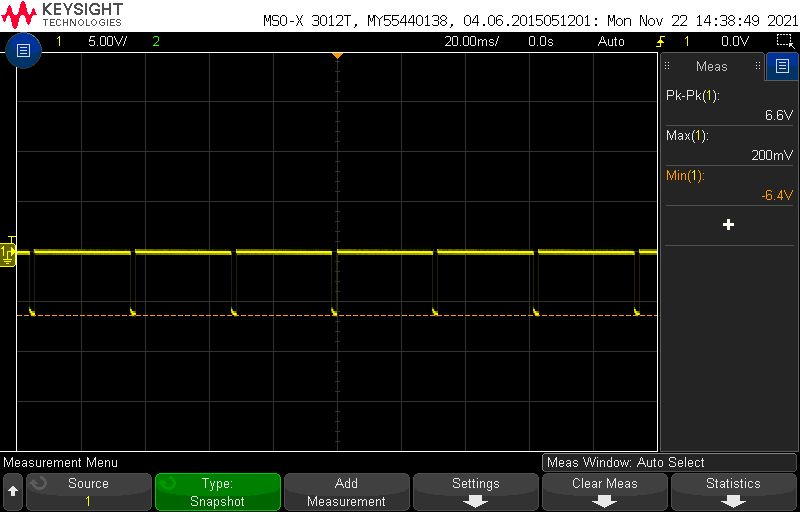
Task: Expand the Clear Meas options
Action: pos(604,492)
